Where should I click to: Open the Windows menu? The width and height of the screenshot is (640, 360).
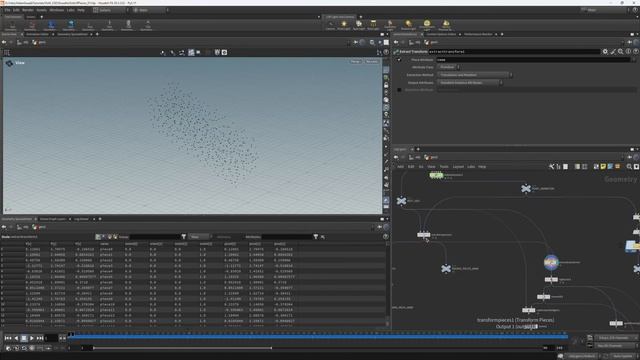click(x=57, y=10)
